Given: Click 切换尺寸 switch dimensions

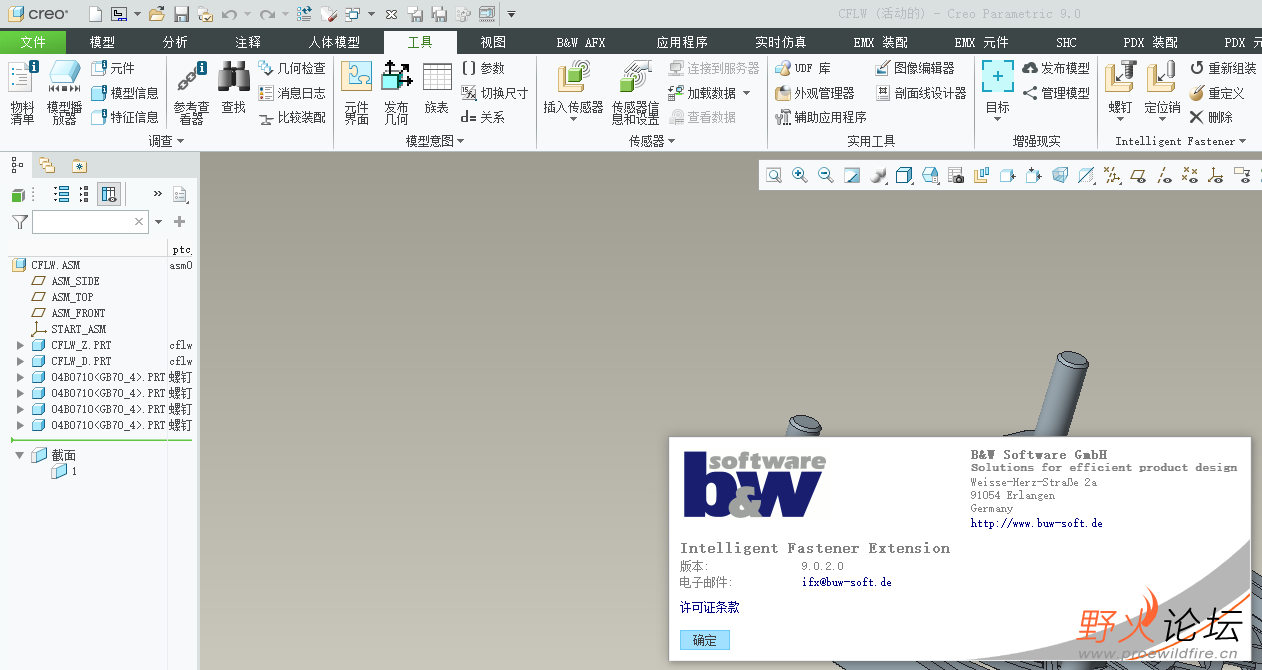Looking at the screenshot, I should coord(494,93).
